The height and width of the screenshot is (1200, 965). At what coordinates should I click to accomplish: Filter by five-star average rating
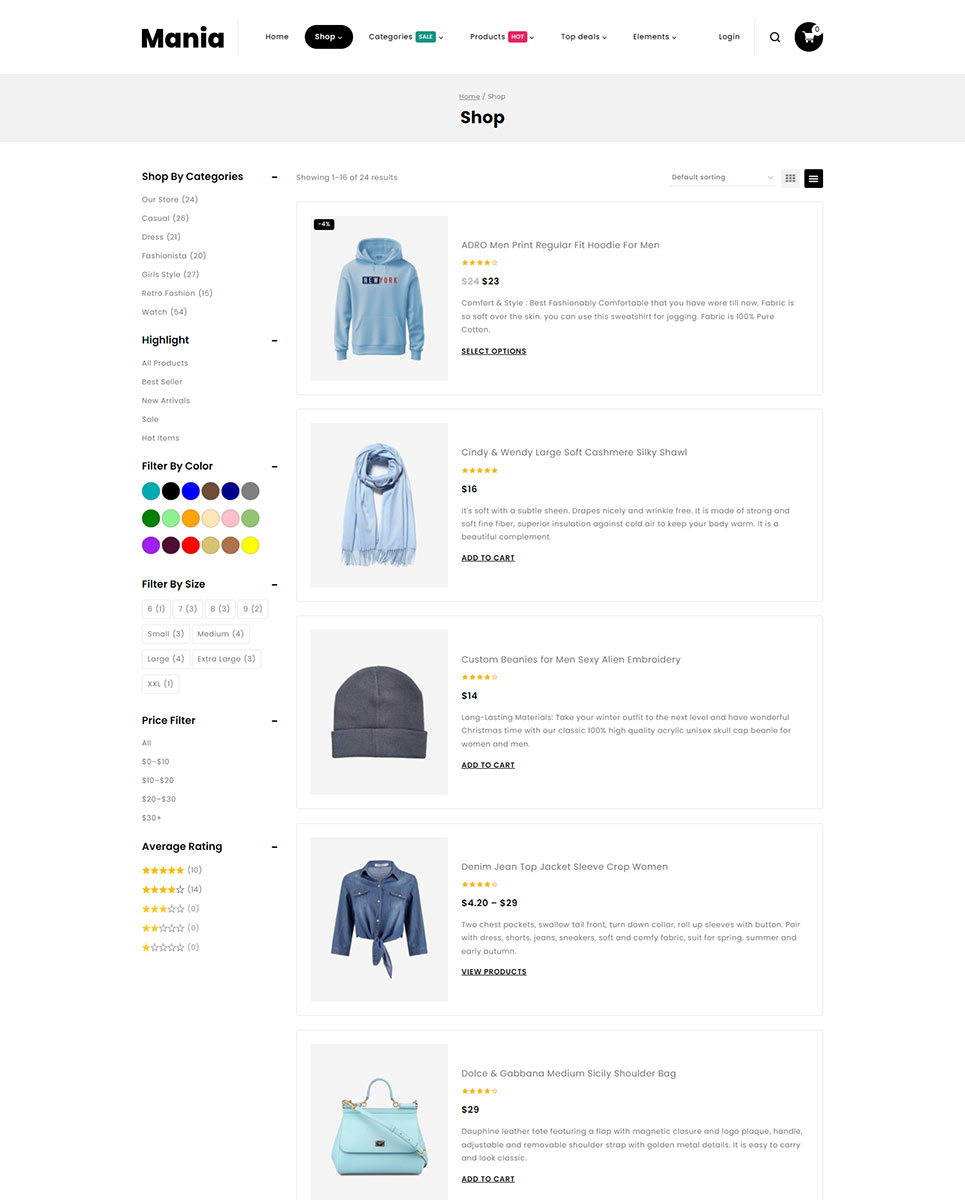tap(172, 870)
